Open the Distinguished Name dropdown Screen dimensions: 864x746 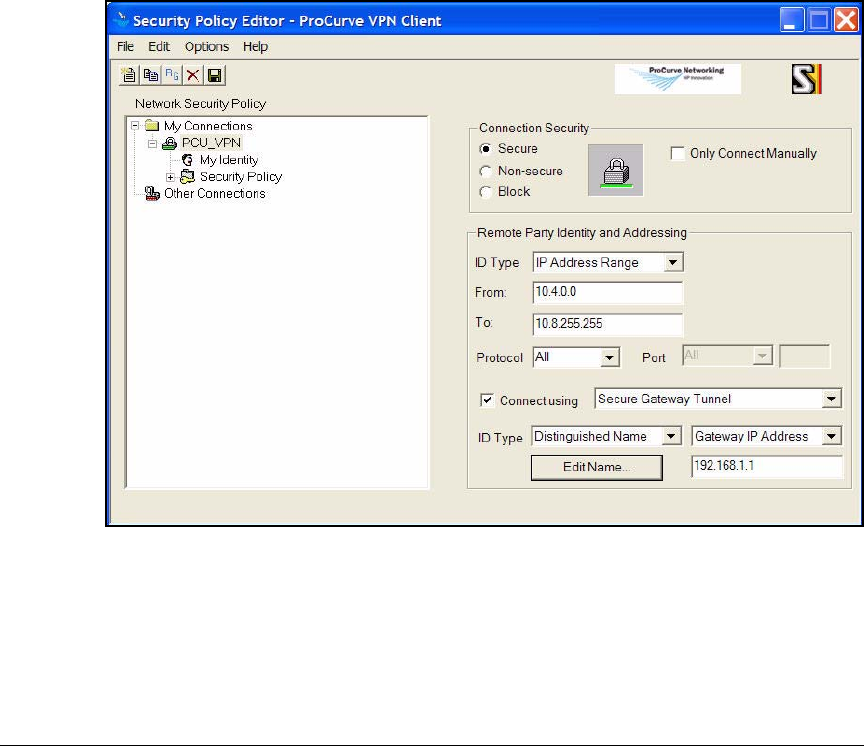(x=671, y=436)
